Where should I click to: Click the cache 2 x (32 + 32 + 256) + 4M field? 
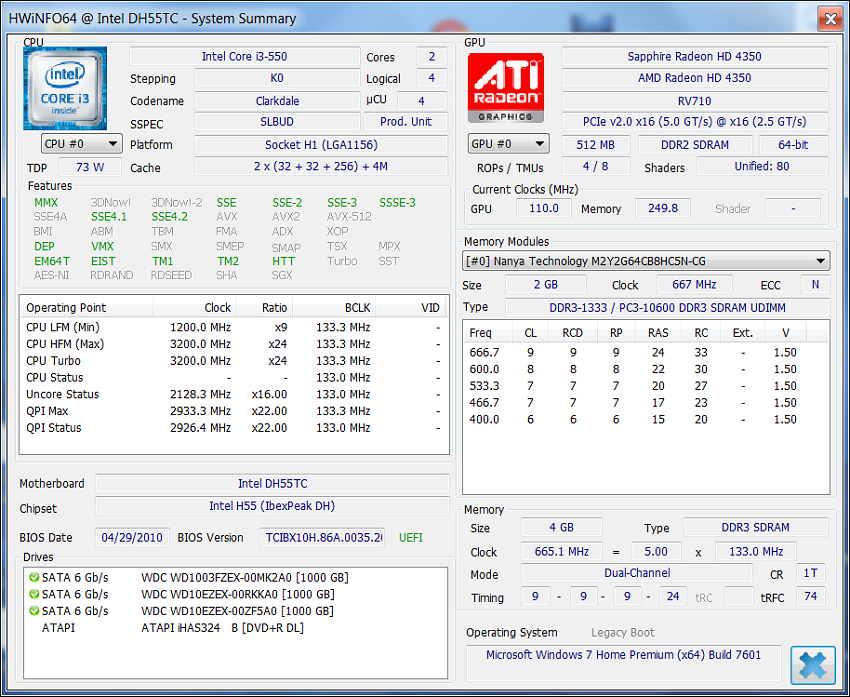pos(321,166)
